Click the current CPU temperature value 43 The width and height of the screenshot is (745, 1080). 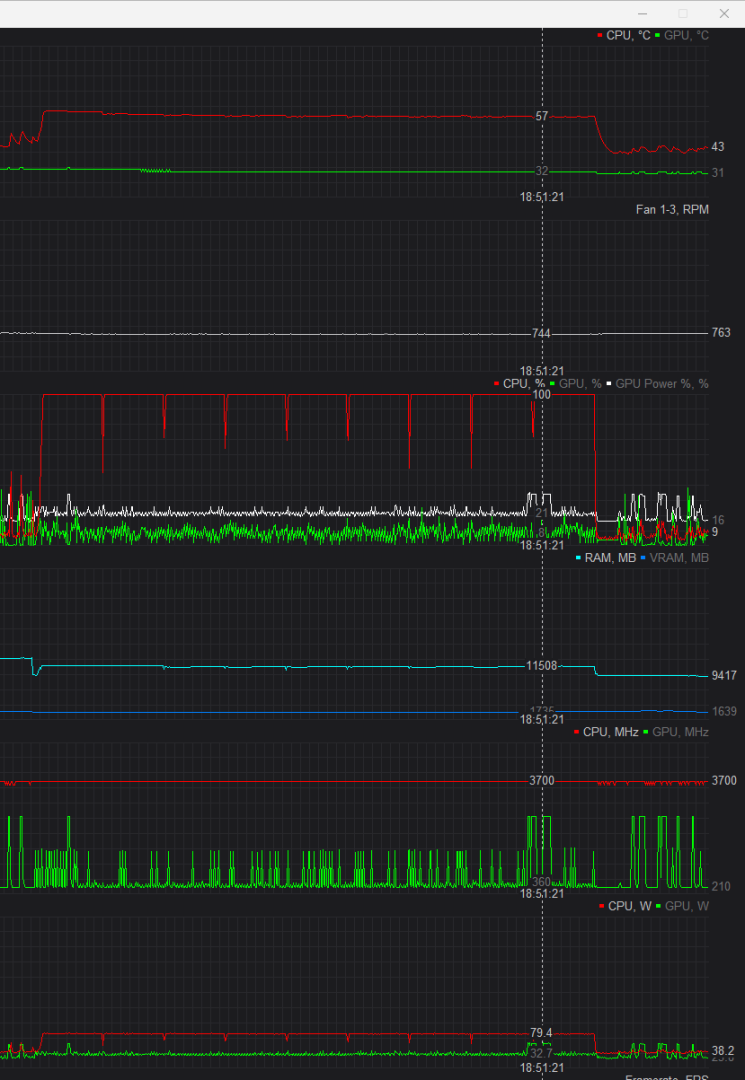[x=717, y=147]
